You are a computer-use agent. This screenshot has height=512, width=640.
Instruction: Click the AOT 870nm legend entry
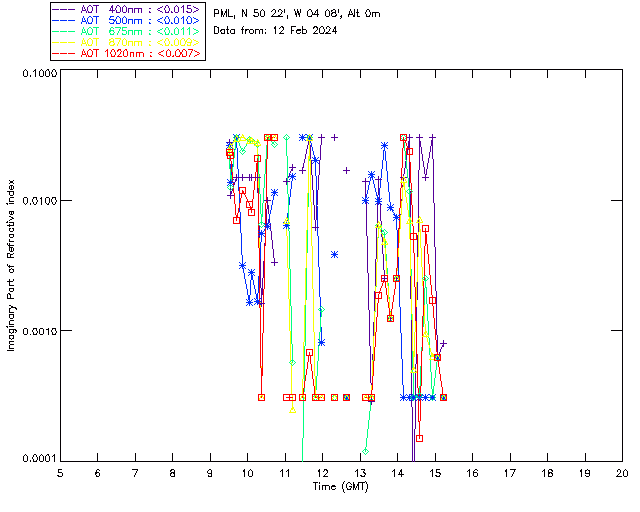click(127, 42)
